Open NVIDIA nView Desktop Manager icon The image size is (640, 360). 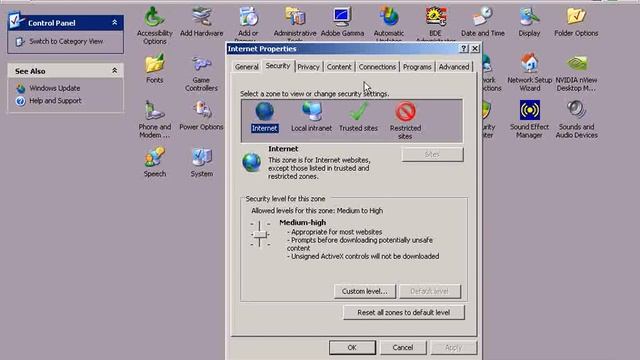(x=576, y=73)
